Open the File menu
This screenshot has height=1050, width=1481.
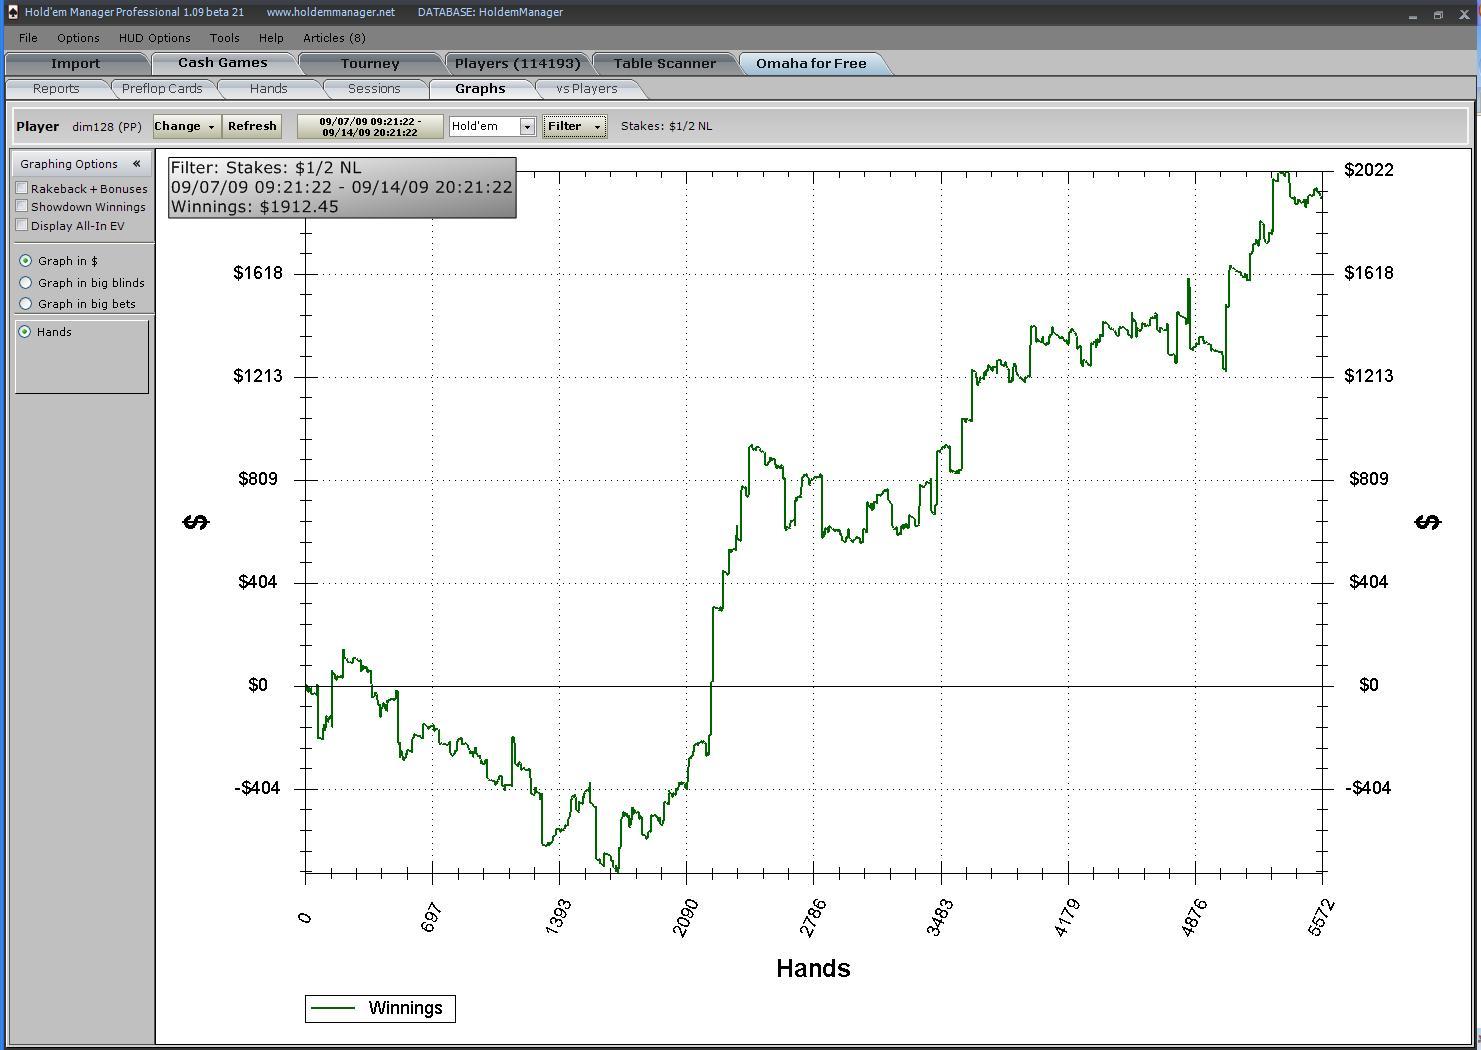pos(28,38)
